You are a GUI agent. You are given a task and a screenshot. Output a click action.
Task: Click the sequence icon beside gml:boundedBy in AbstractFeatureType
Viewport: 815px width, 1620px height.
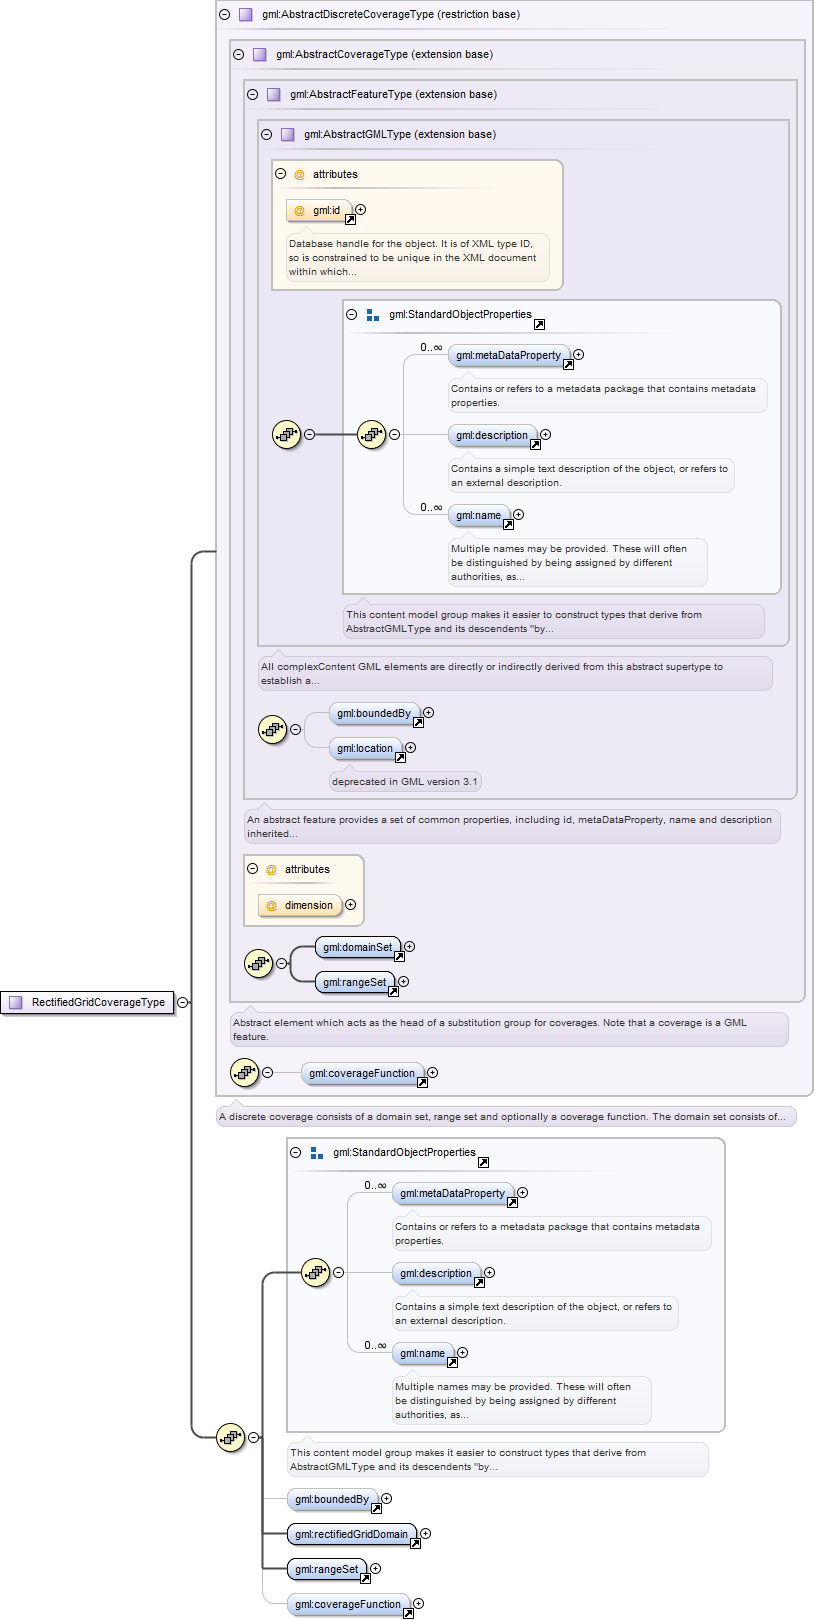point(272,729)
